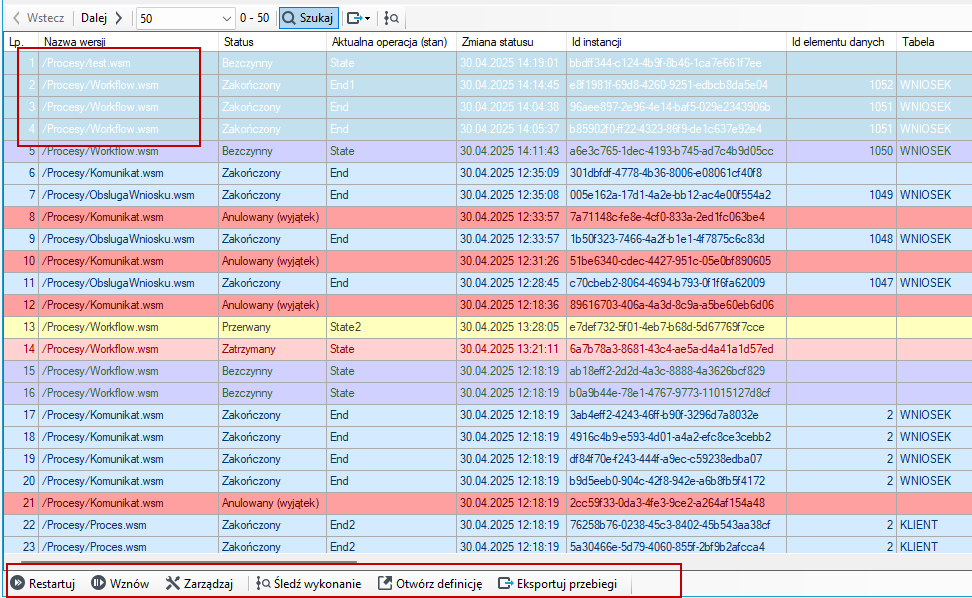
Task: Select row 7 /Procesy/ObslugaWniosku.wsm
Action: click(x=487, y=195)
